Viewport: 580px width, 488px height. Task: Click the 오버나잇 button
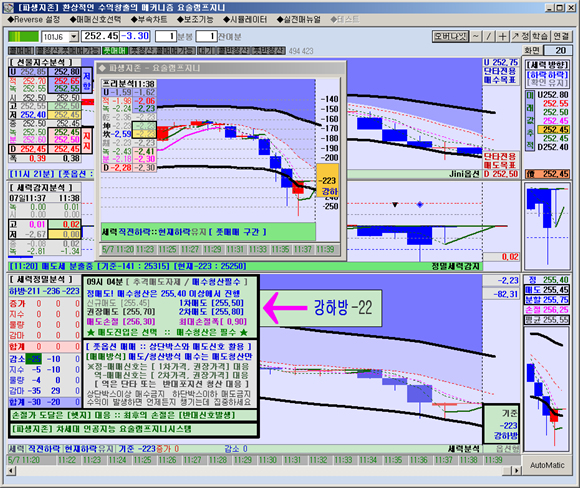[x=450, y=36]
